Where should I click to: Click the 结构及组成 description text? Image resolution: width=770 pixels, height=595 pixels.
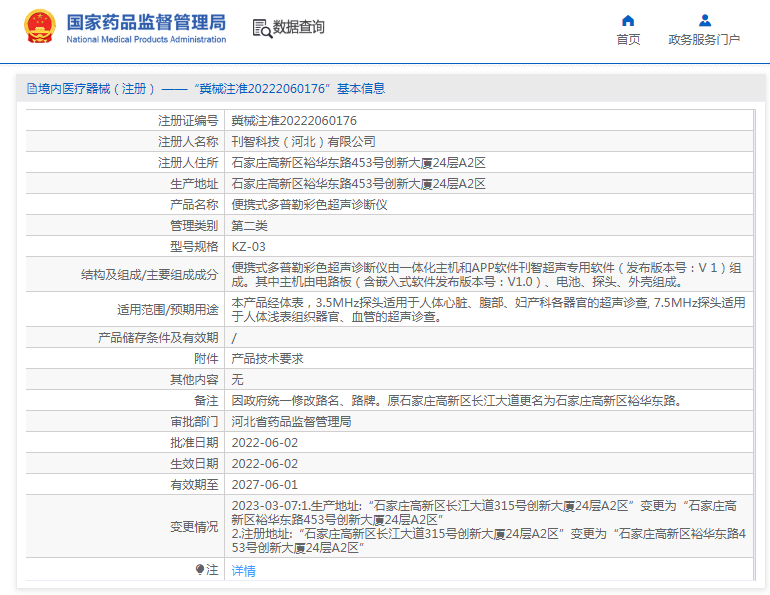[486, 275]
